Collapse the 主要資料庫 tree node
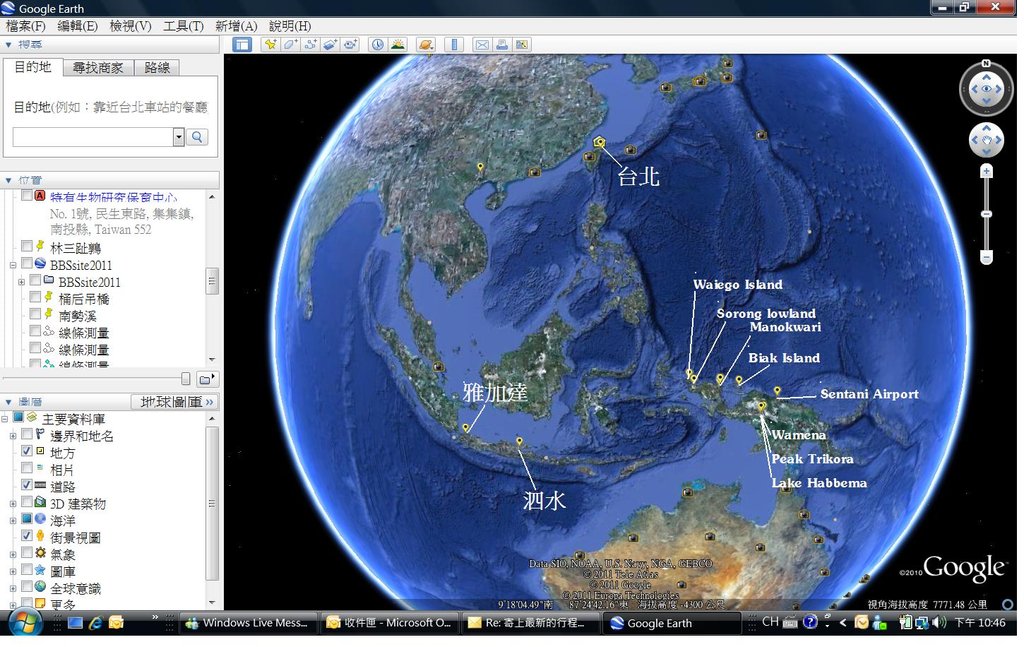The image size is (1024, 647). click(5, 418)
